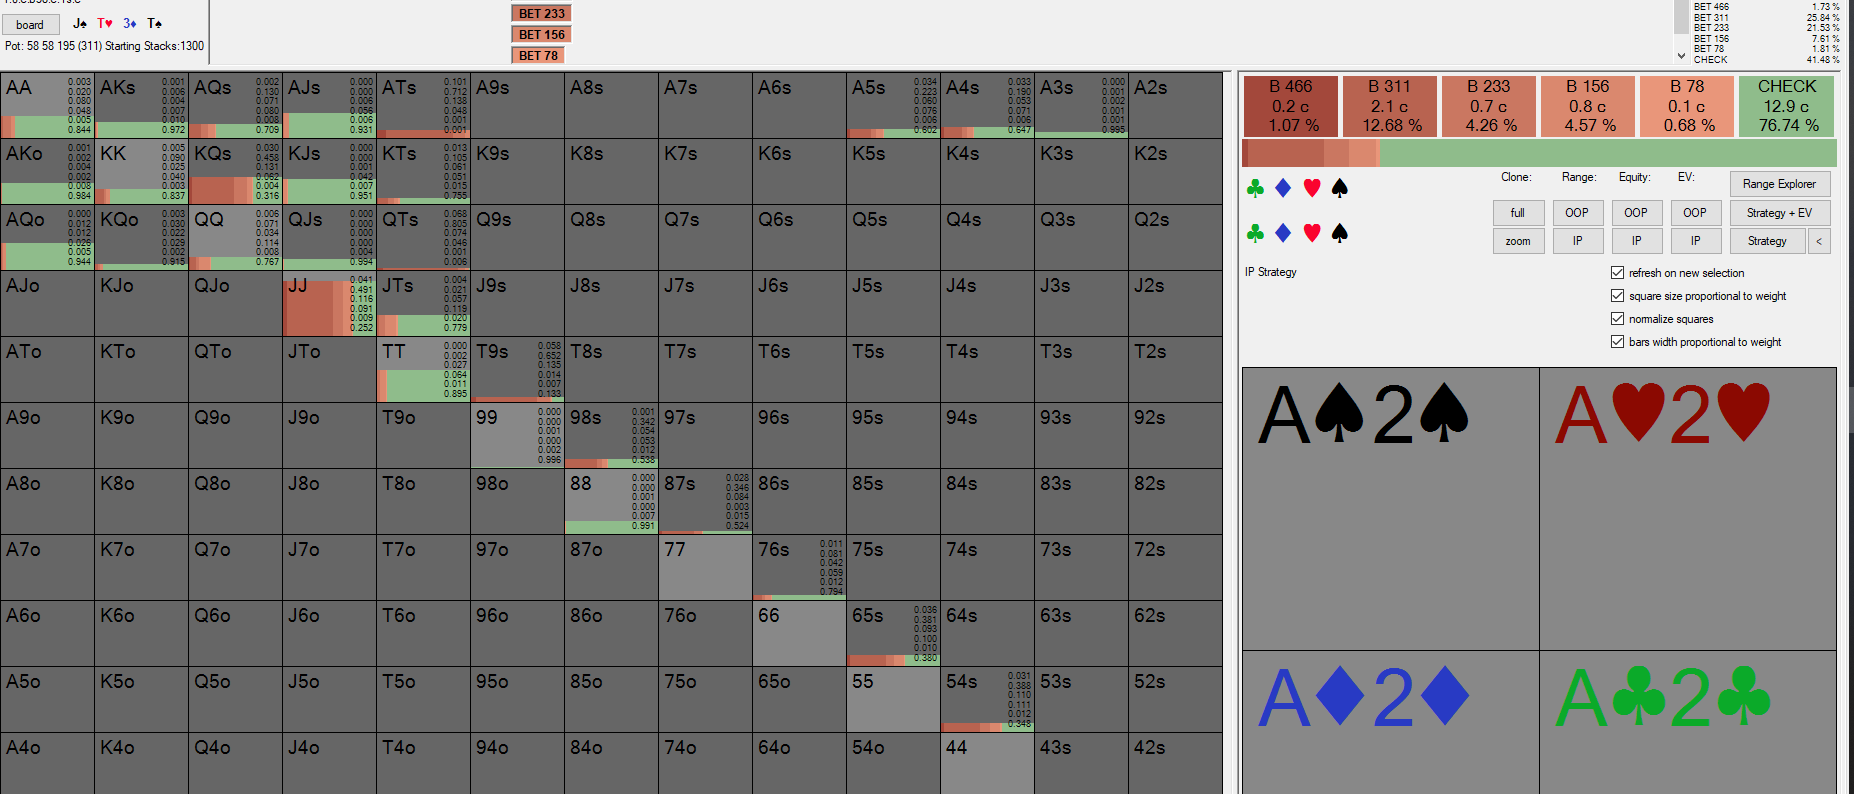Show OOP range via the Range column button
The width and height of the screenshot is (1854, 794).
pos(1577,213)
